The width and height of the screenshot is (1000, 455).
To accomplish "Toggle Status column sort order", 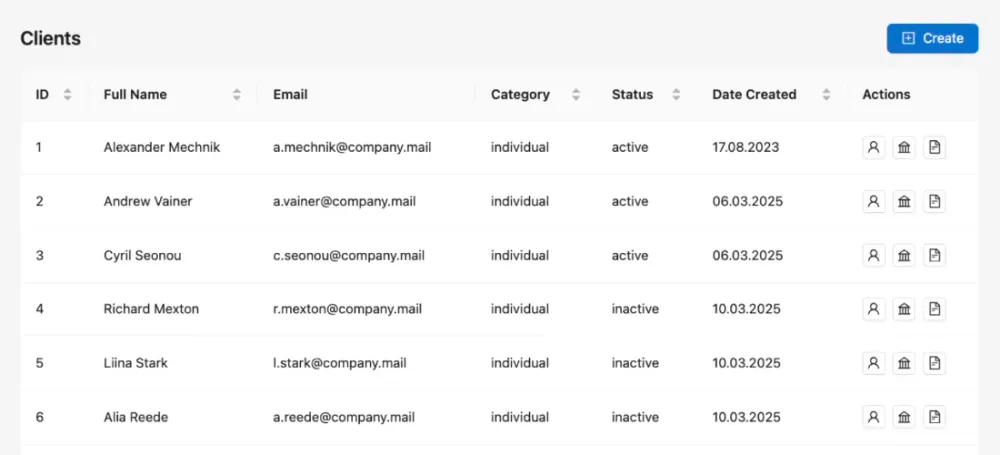I will (676, 95).
